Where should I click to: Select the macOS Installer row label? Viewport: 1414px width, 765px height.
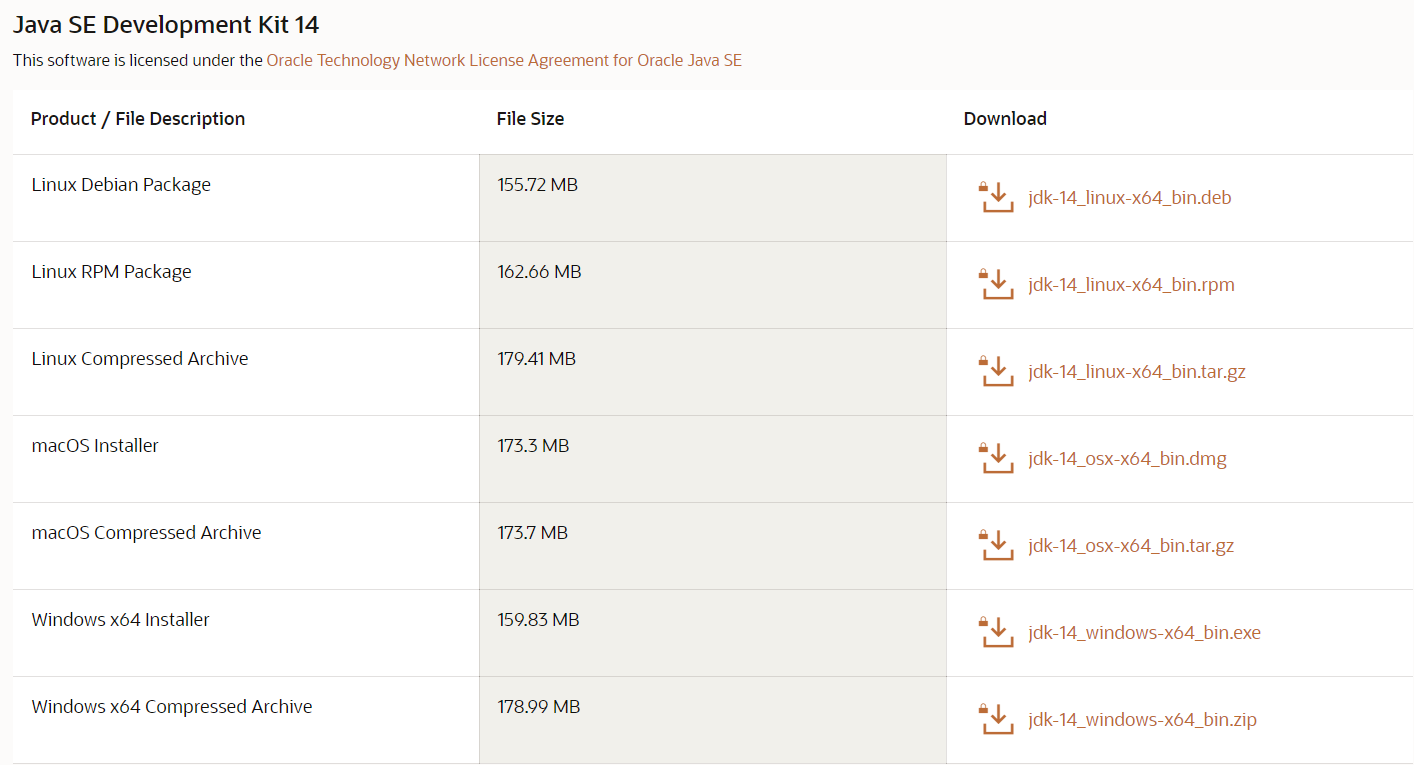(95, 446)
